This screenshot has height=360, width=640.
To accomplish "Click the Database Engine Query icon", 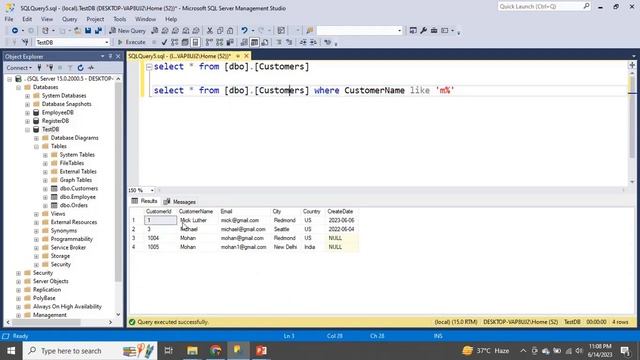I will point(155,31).
